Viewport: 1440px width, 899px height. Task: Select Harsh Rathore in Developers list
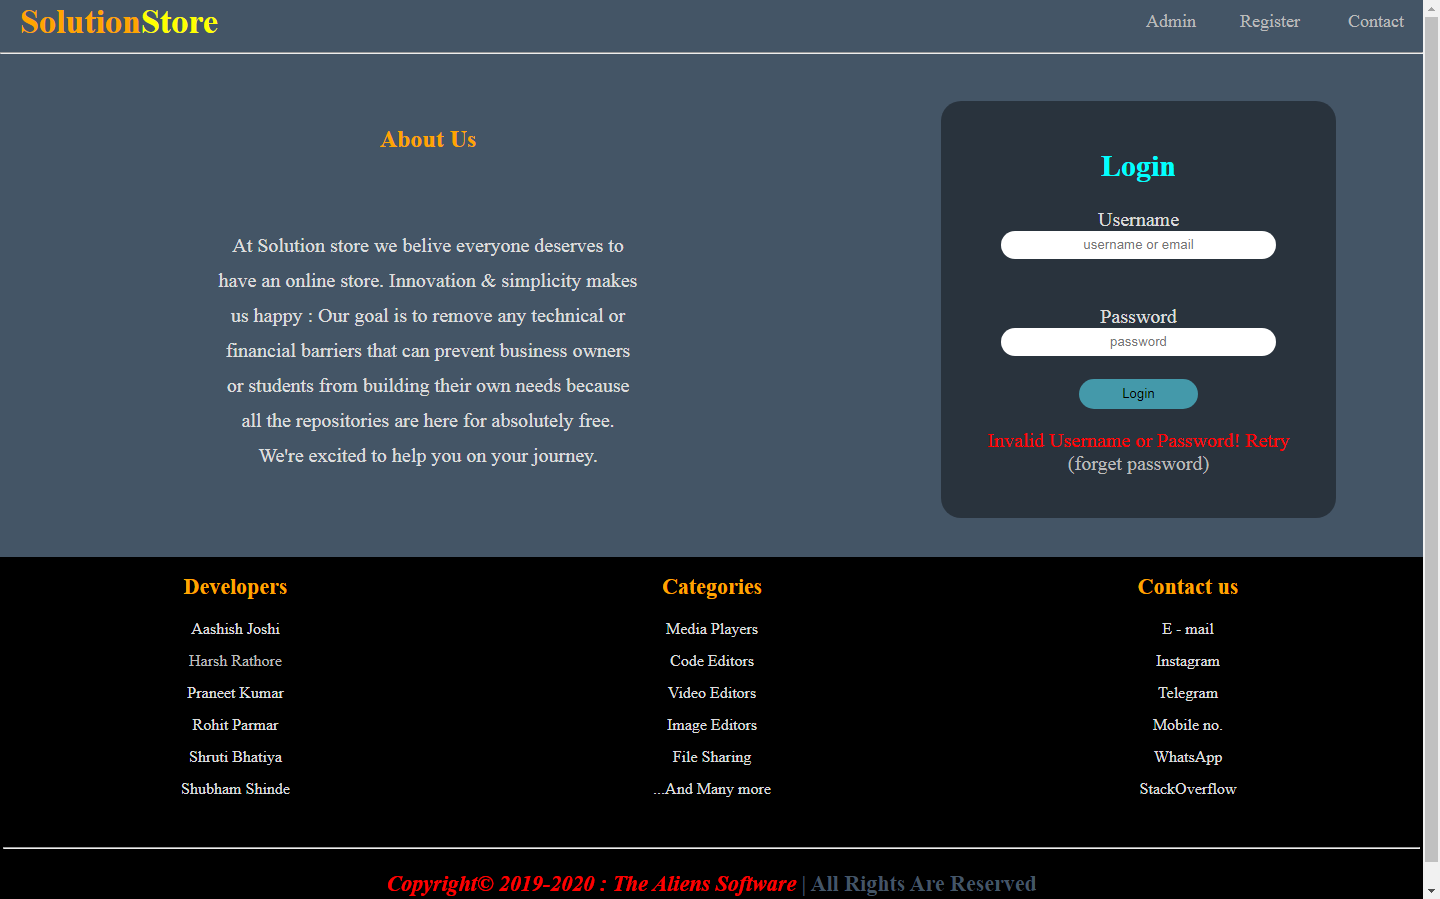tap(235, 661)
